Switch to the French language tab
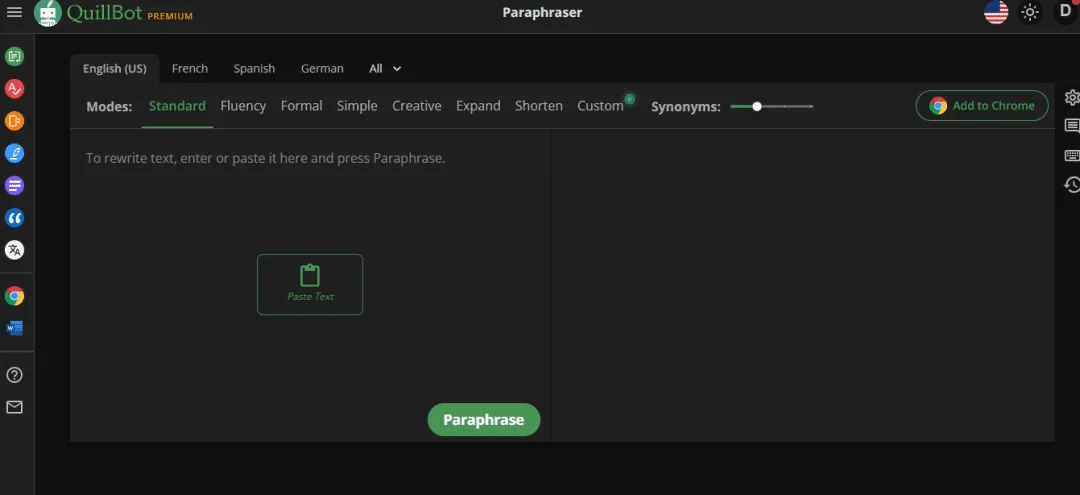The image size is (1080, 495). (189, 69)
